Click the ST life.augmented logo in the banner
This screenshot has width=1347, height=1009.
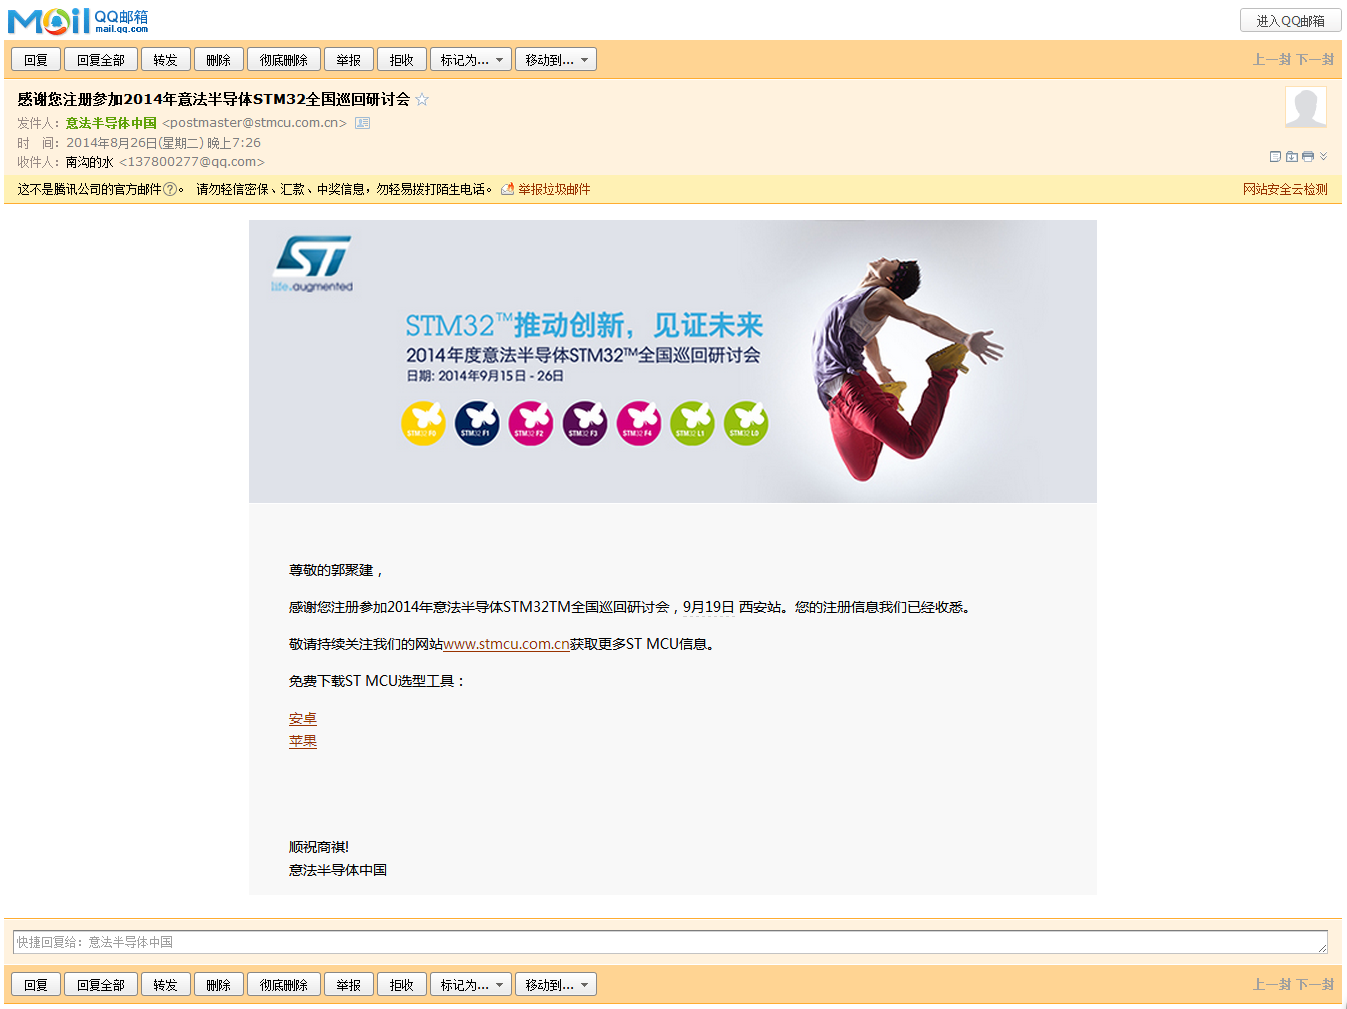coord(313,264)
